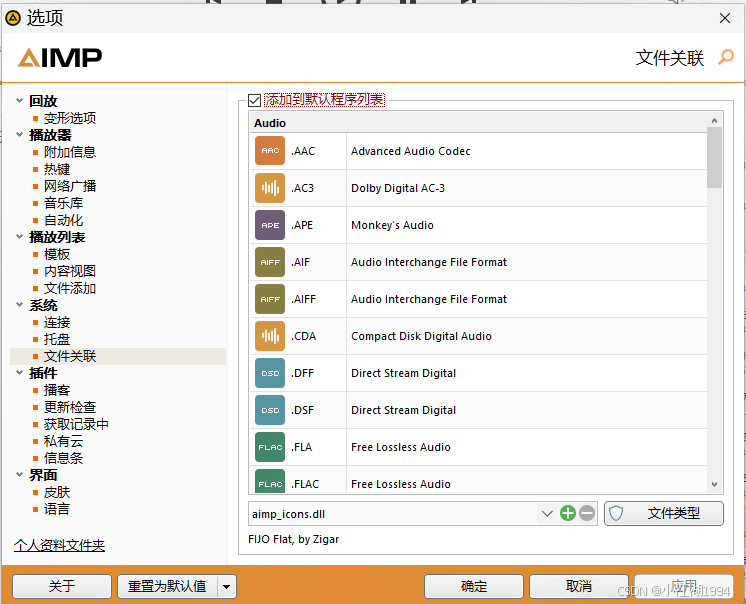The image size is (746, 604).
Task: Collapse the 回放 tree section
Action: [x=20, y=100]
